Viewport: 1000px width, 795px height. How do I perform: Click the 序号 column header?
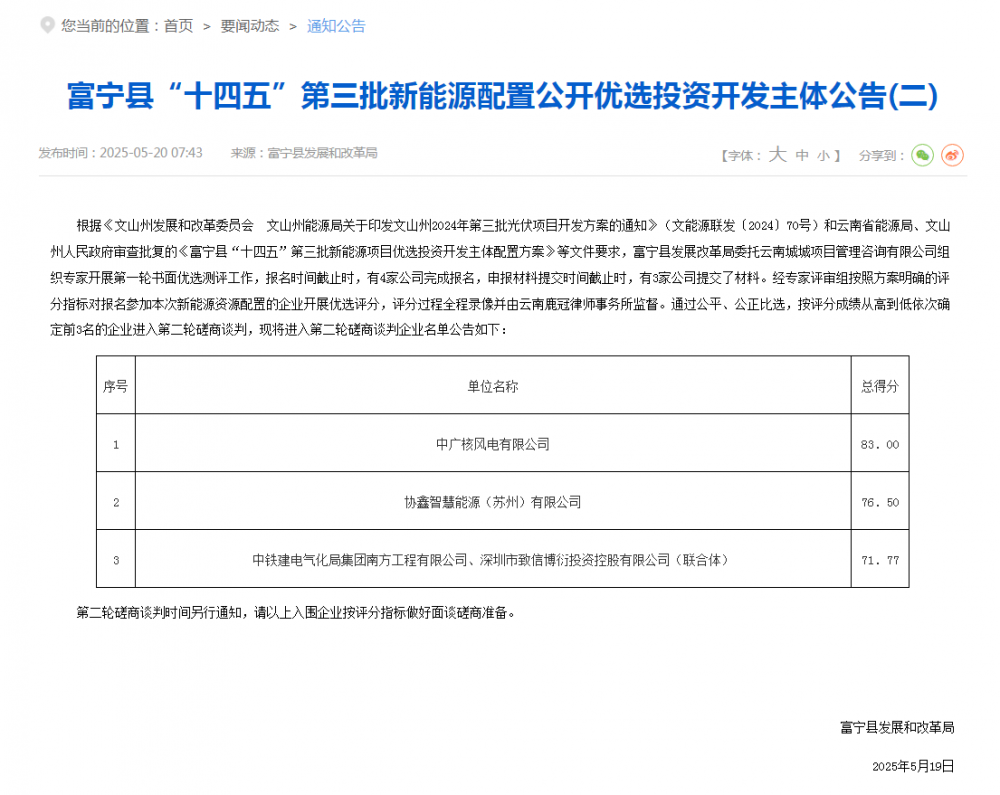[x=115, y=386]
